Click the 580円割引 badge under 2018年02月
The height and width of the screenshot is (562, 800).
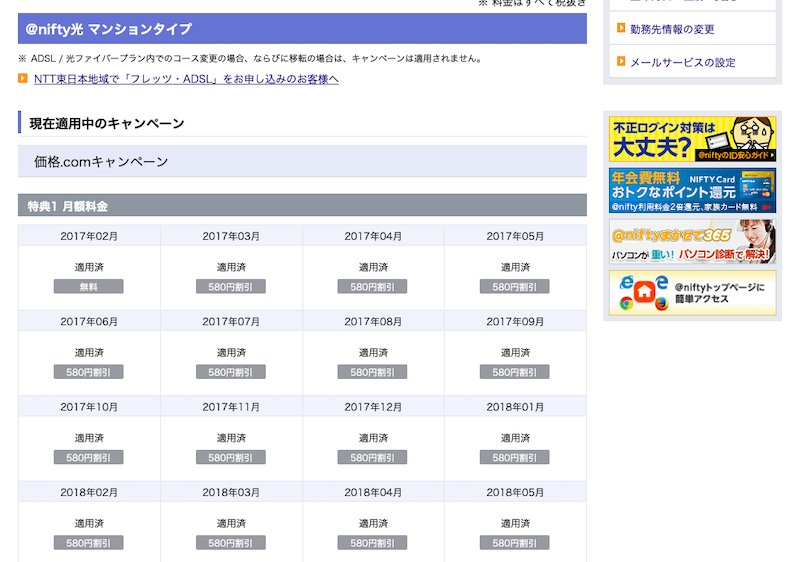coord(88,543)
